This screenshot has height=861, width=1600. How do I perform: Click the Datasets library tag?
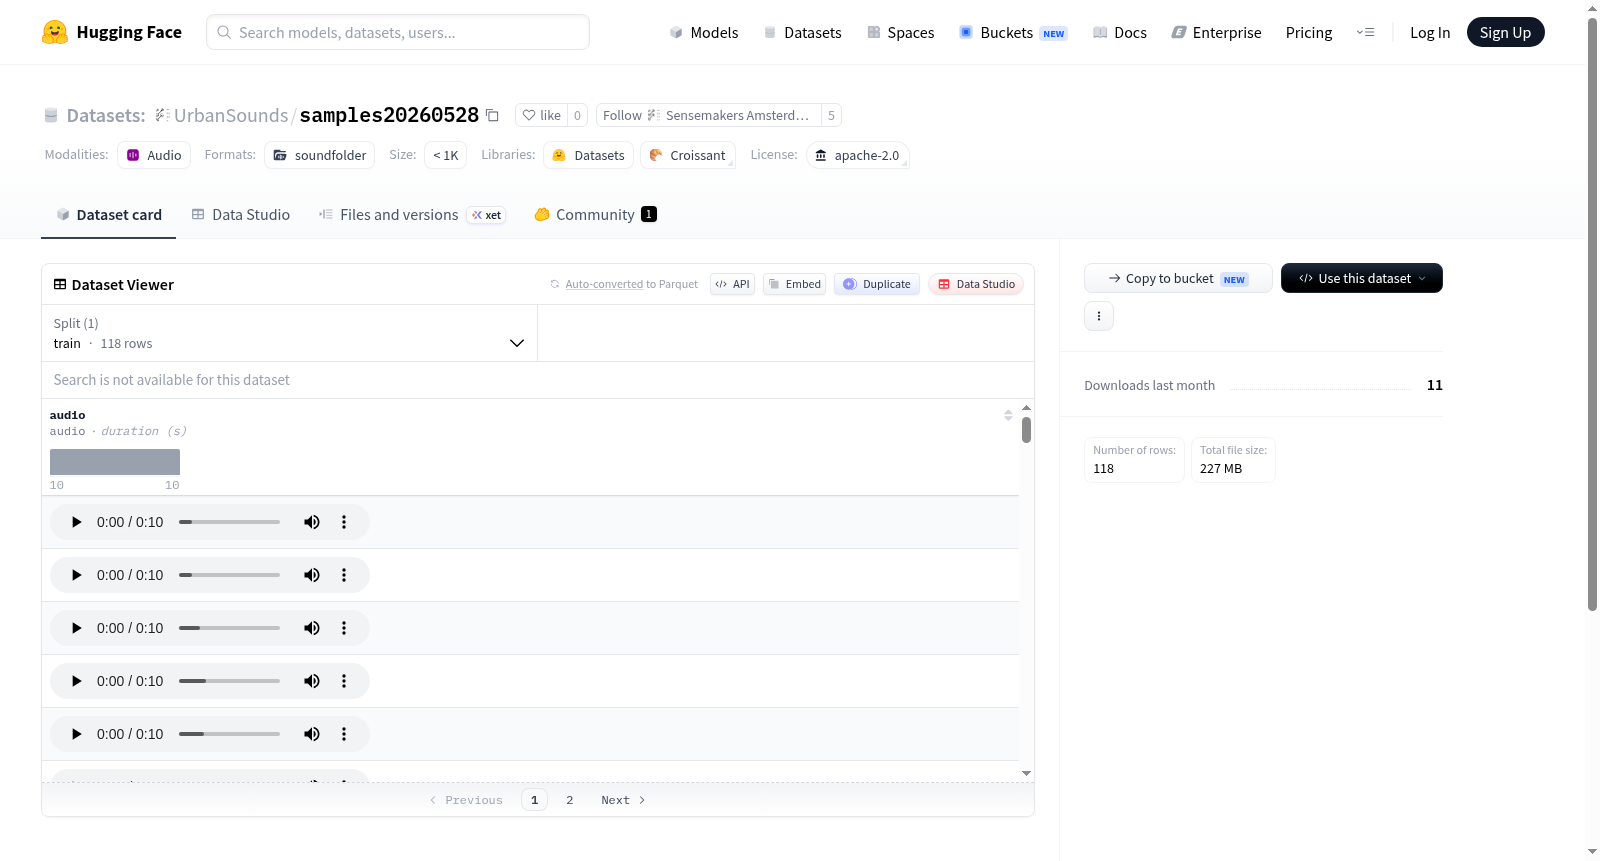pos(589,155)
